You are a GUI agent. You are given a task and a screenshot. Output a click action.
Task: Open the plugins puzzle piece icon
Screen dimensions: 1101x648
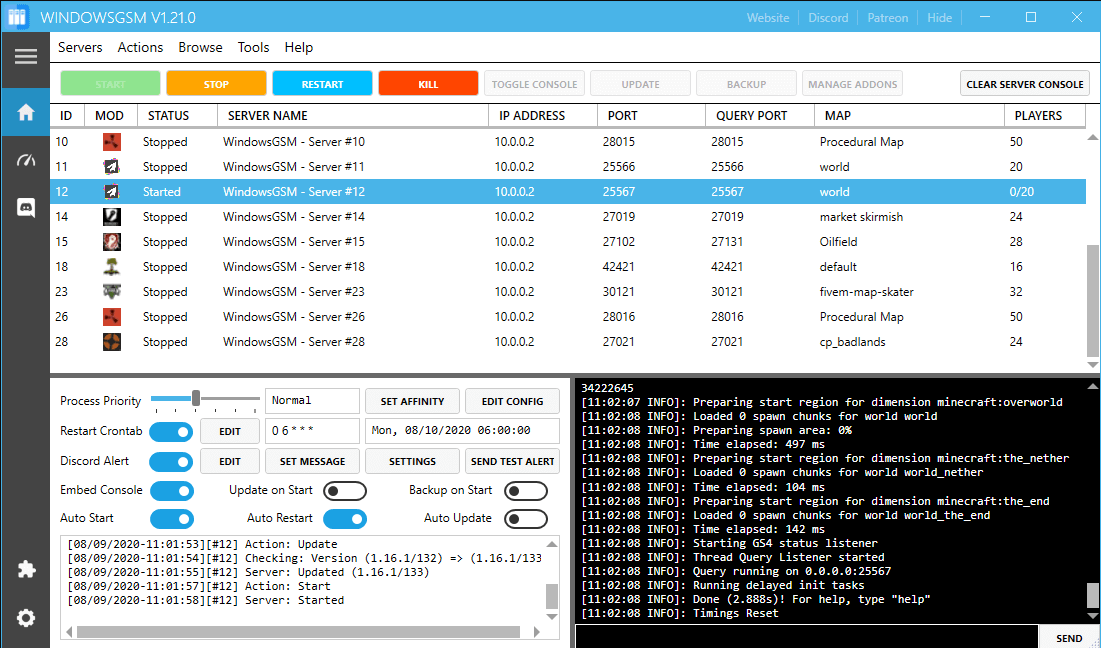click(x=25, y=569)
